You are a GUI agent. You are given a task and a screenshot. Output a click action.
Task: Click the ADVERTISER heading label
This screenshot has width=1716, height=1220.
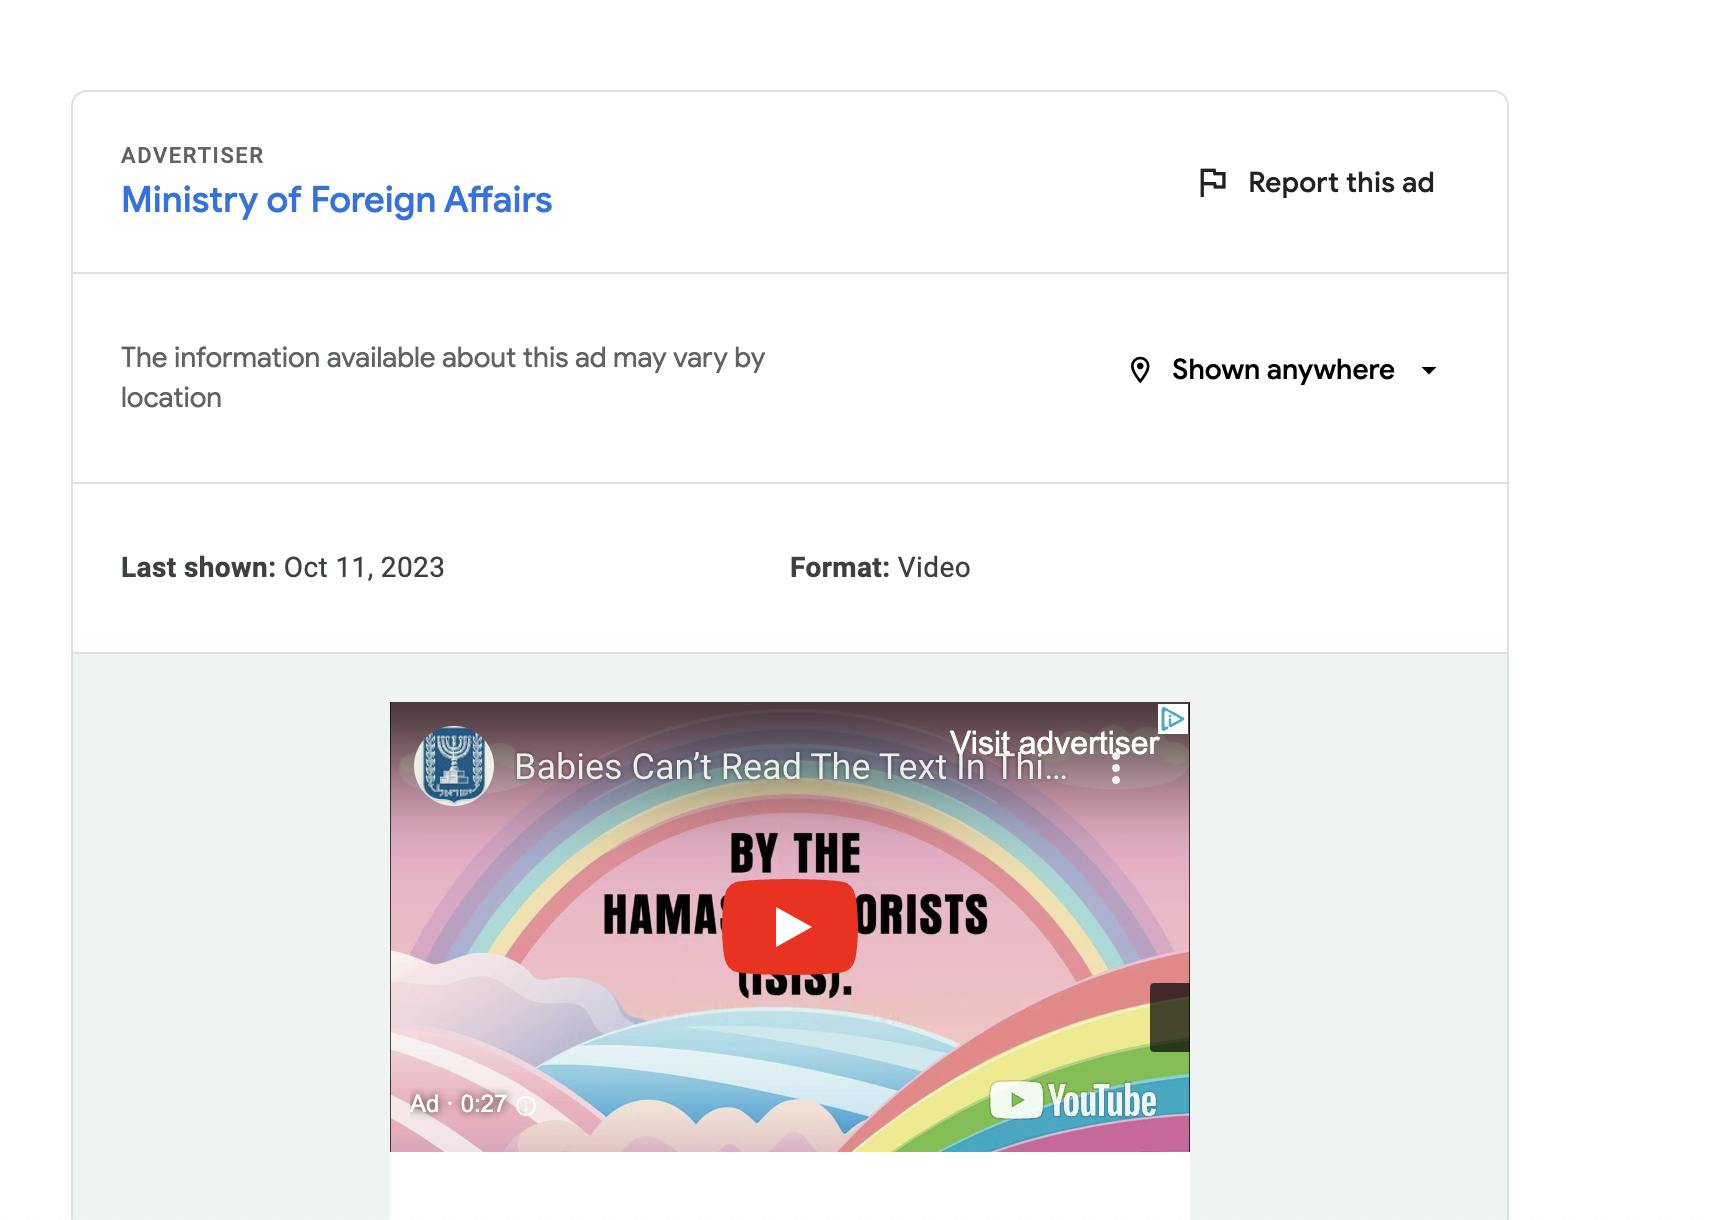(192, 156)
